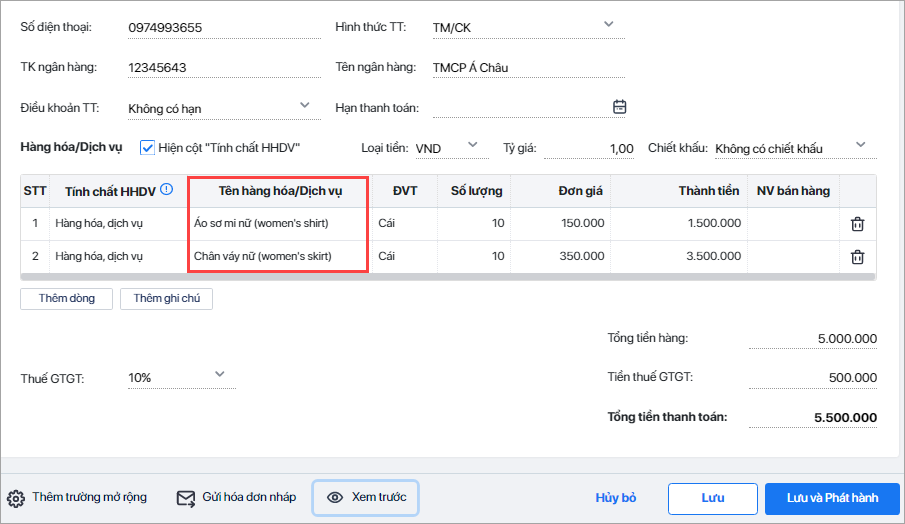Click Đơn giá 150.000 cell
This screenshot has width=905, height=524.
click(x=560, y=223)
